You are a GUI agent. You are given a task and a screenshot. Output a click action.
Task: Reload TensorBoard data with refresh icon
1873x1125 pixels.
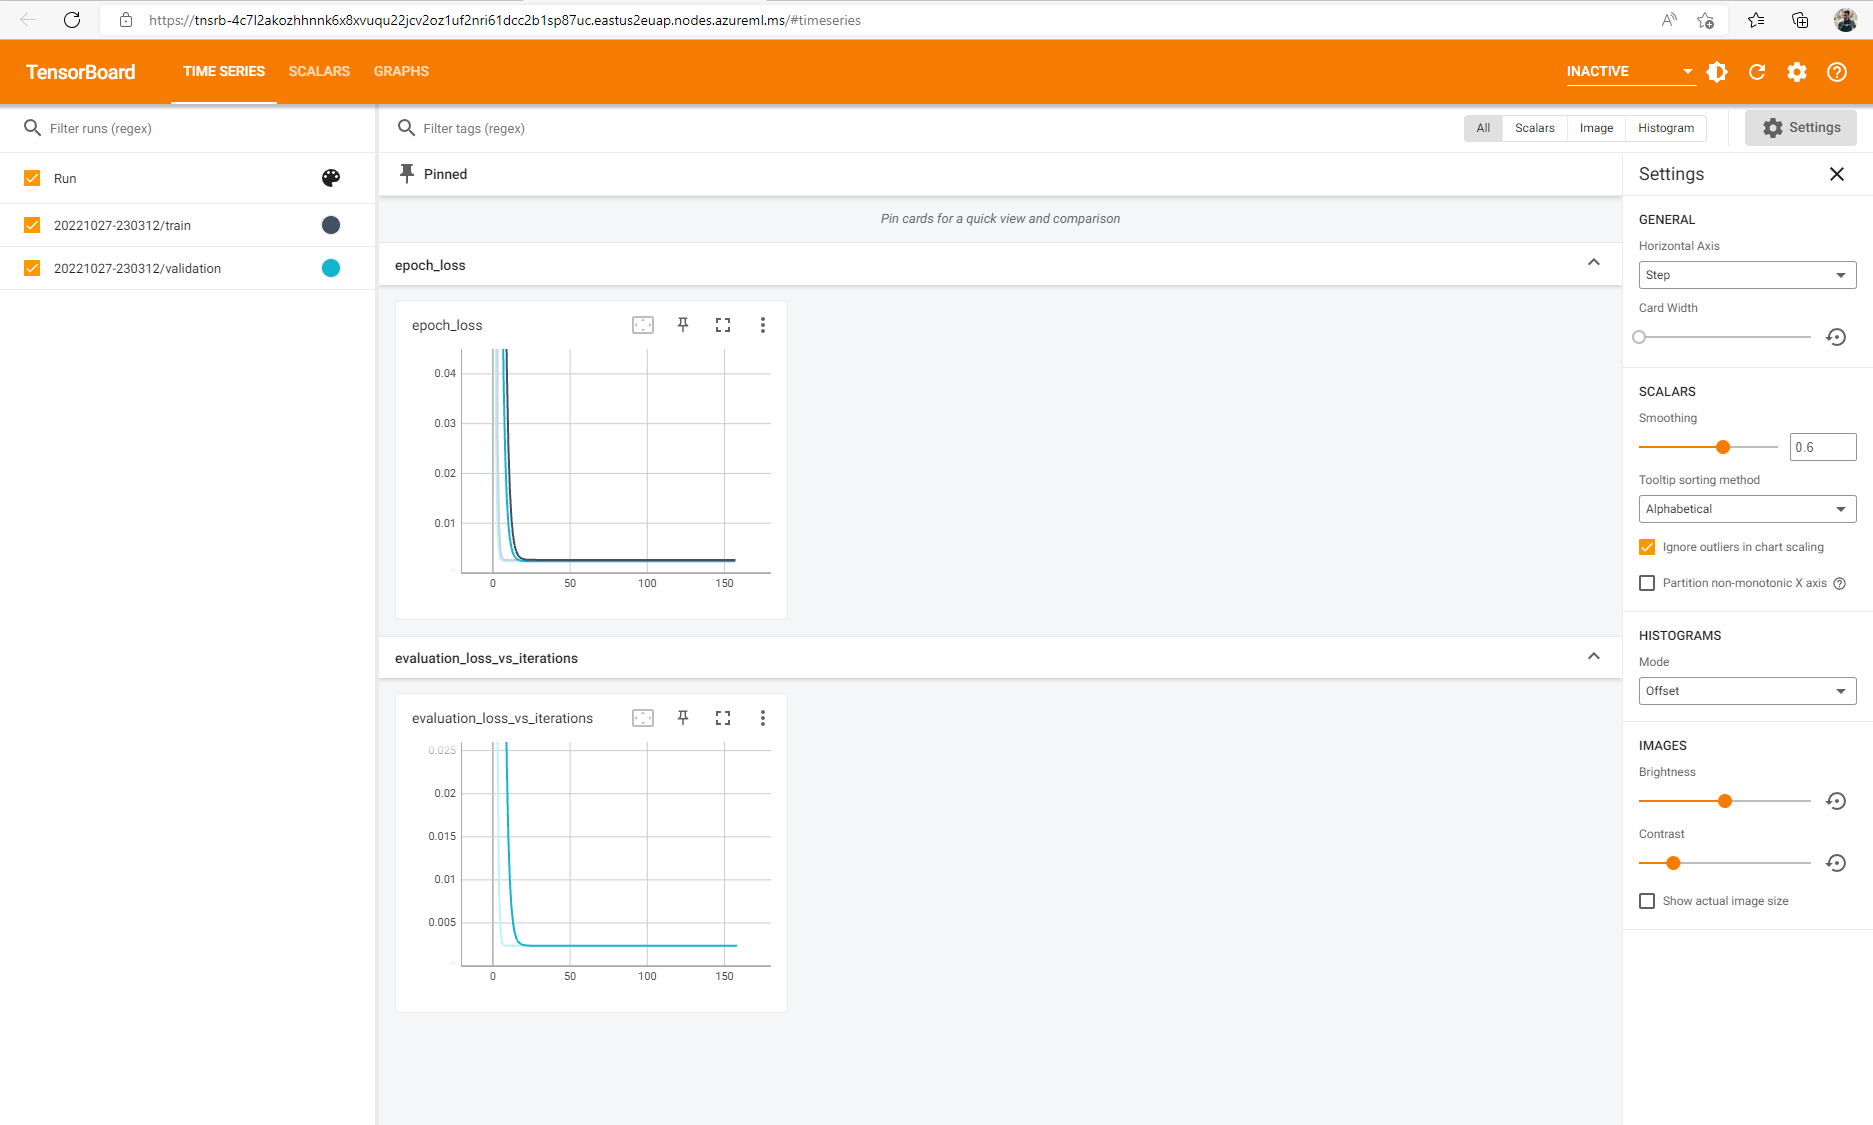(1757, 72)
